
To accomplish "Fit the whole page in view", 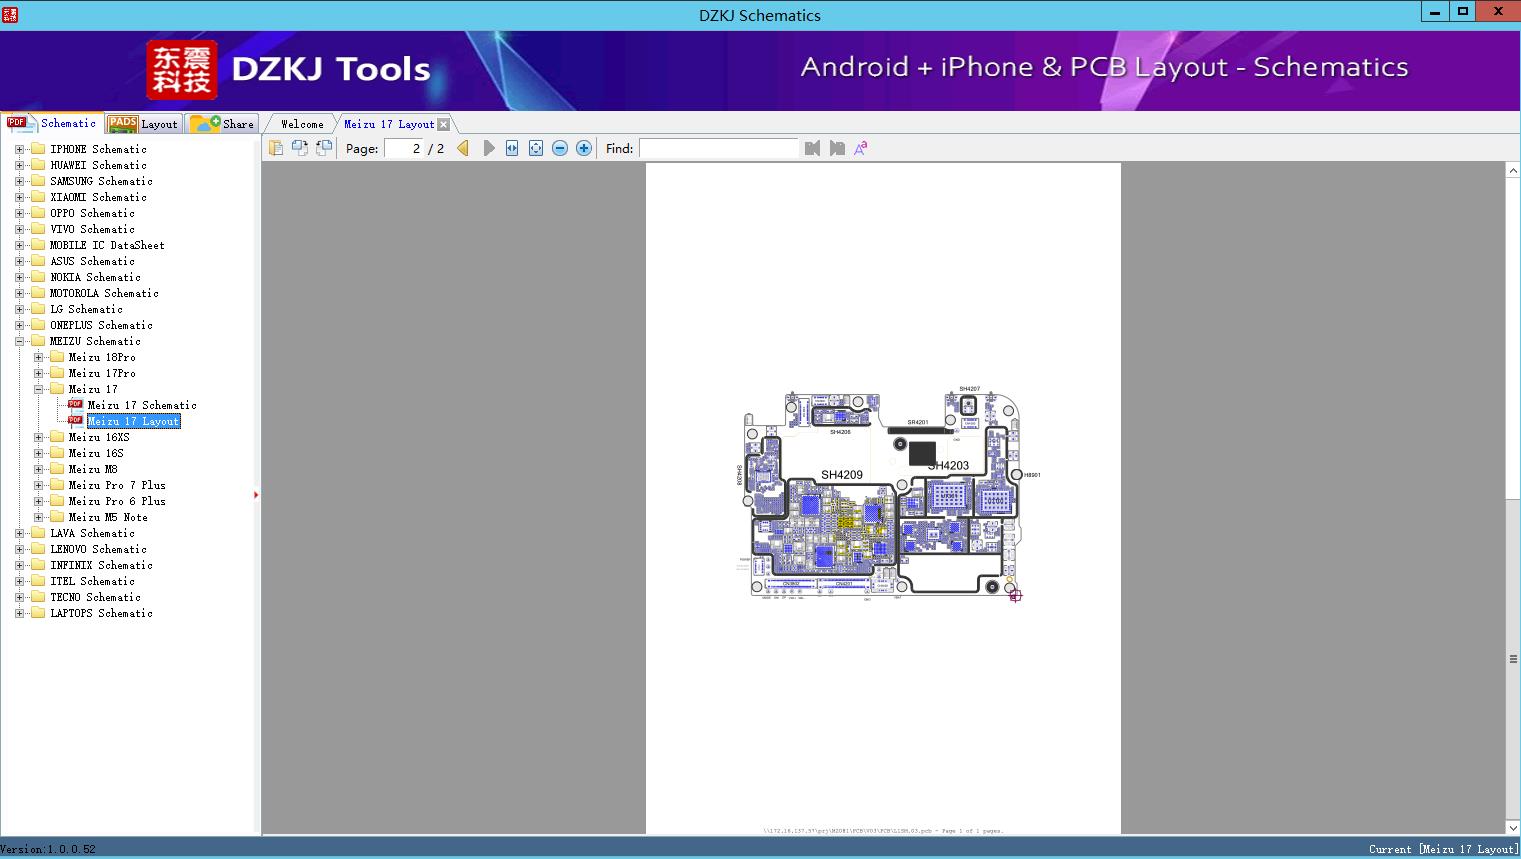I will (x=536, y=148).
